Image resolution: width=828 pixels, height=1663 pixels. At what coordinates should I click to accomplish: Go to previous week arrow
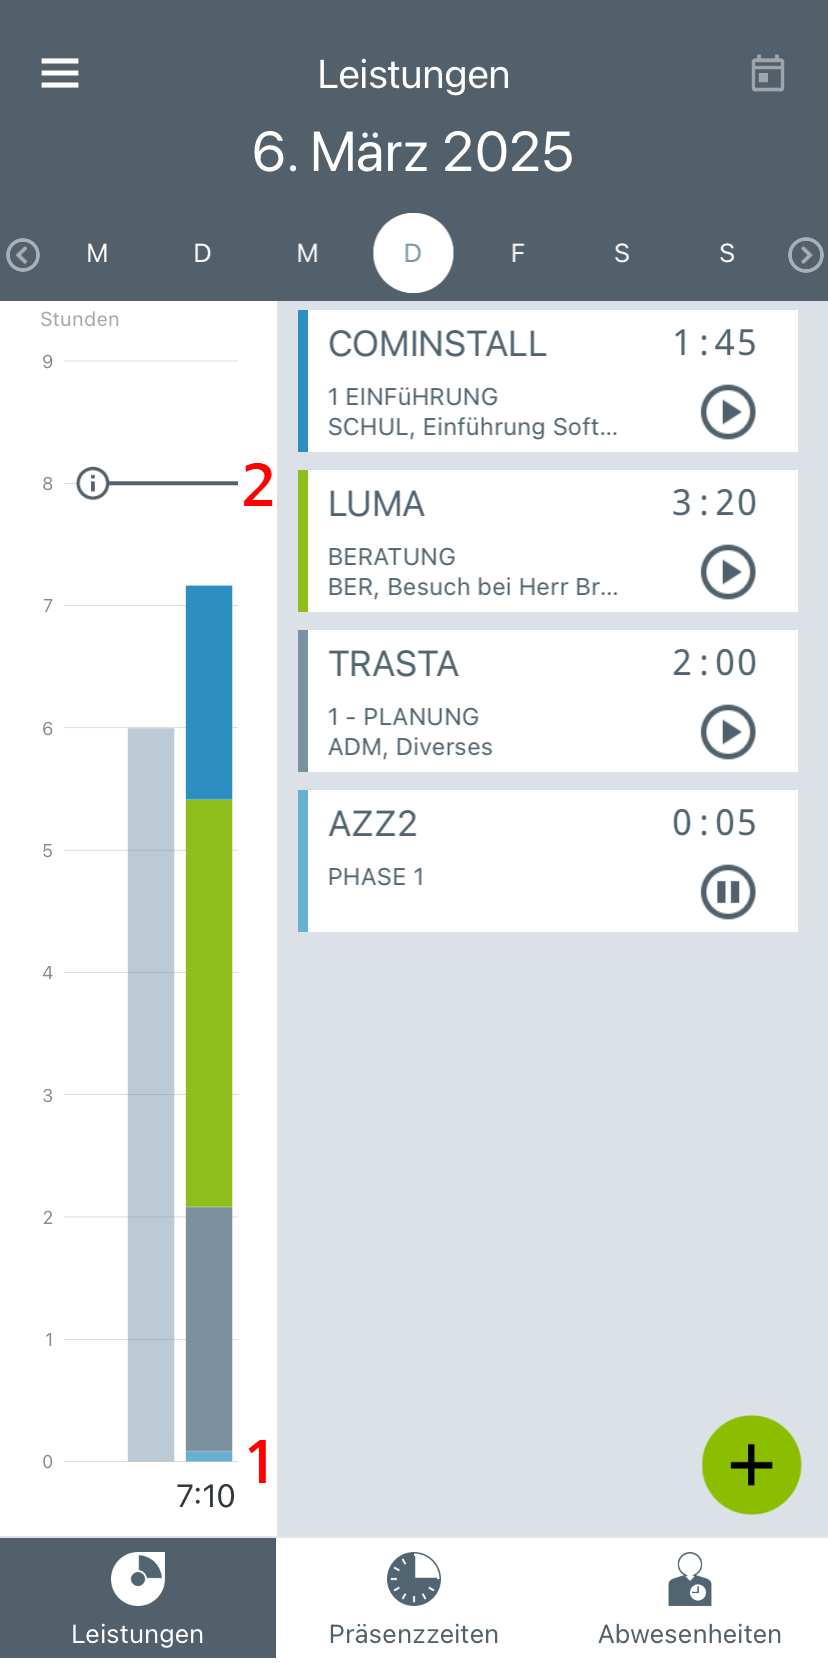click(23, 255)
